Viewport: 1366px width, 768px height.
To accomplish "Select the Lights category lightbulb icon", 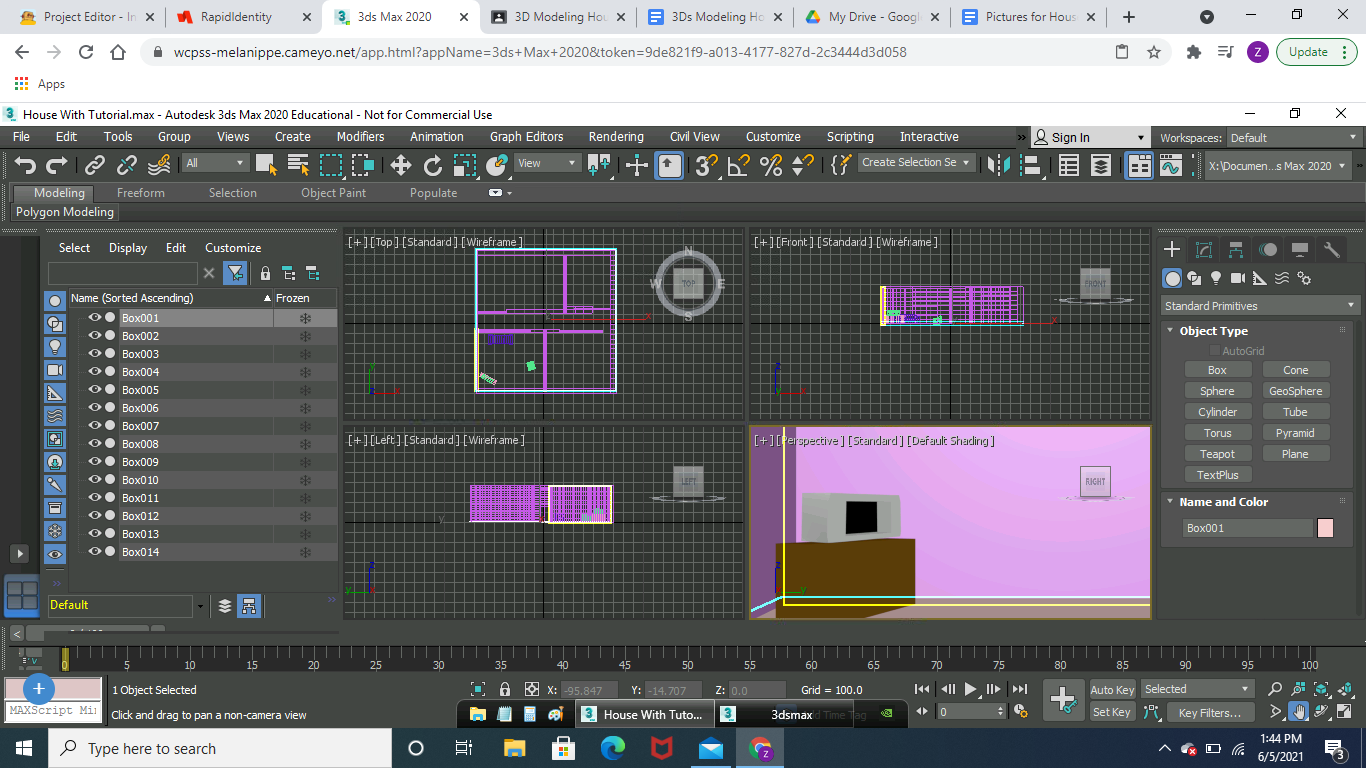I will click(x=1216, y=278).
